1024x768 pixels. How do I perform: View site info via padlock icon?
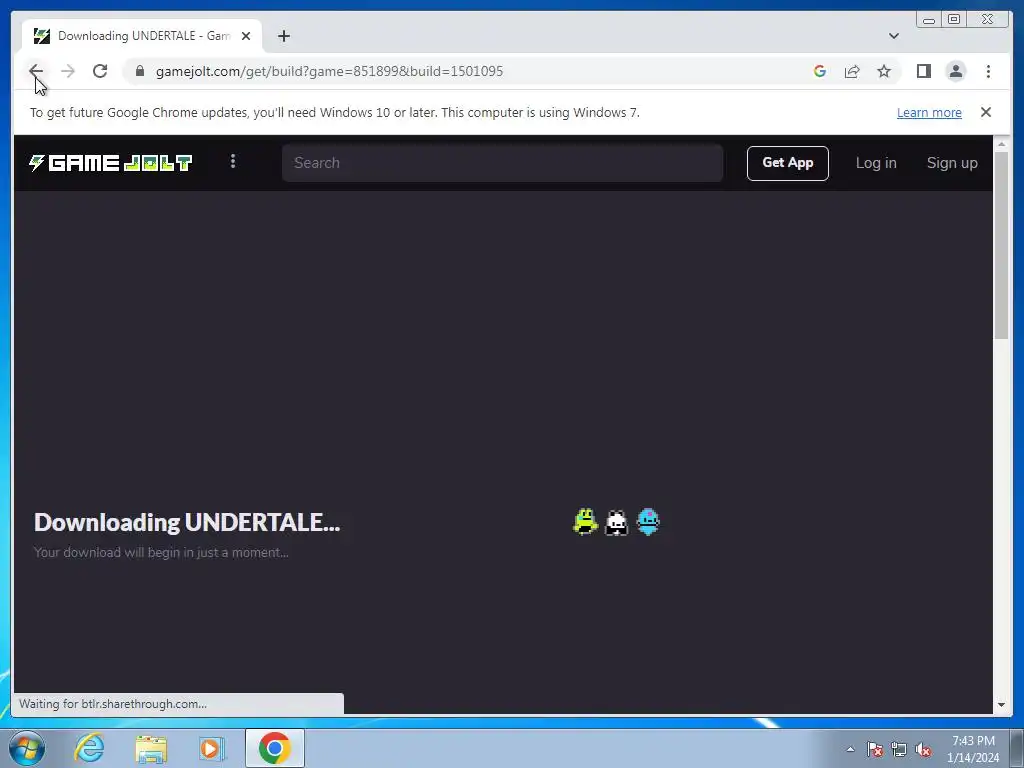[140, 71]
